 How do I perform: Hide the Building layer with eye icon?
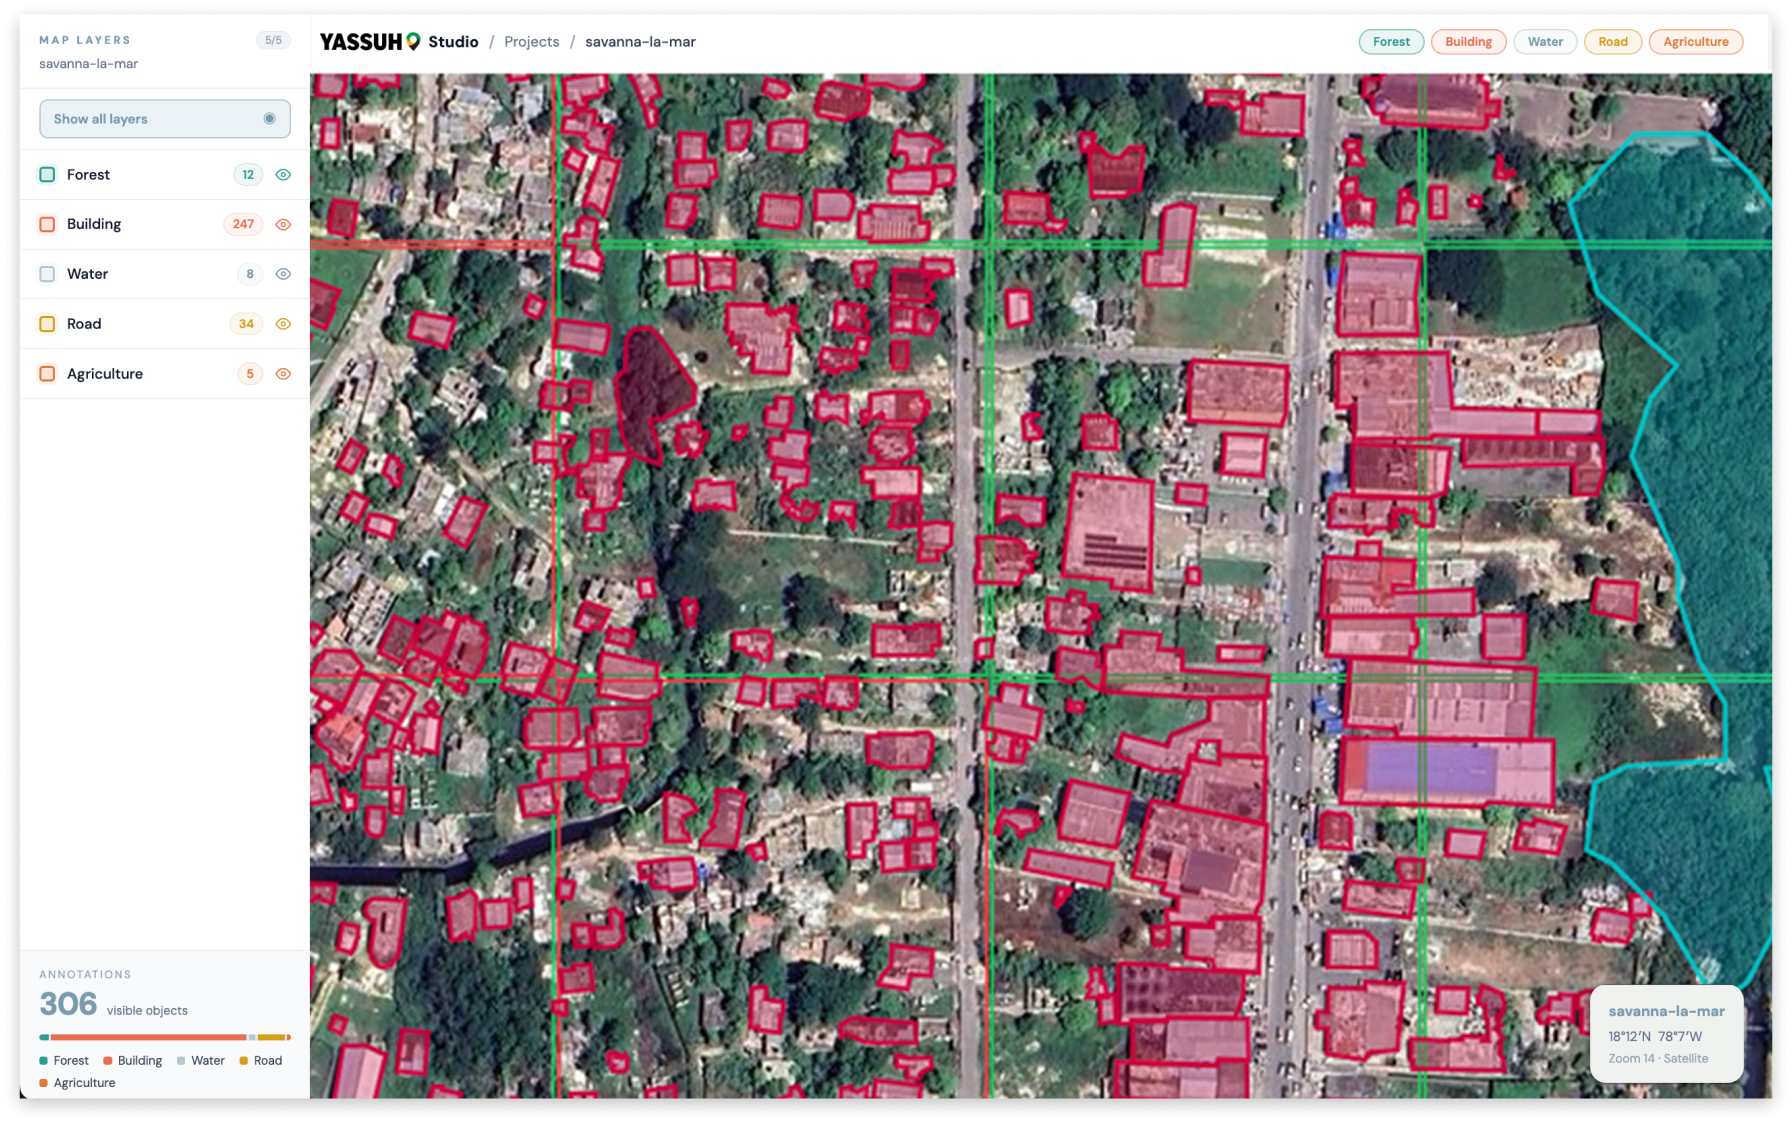pos(283,225)
